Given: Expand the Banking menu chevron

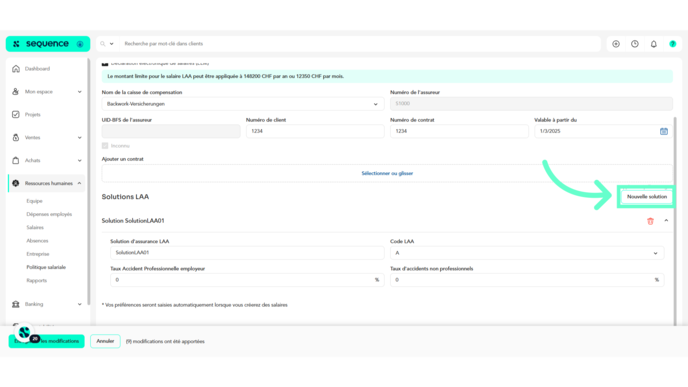Looking at the screenshot, I should coord(79,304).
